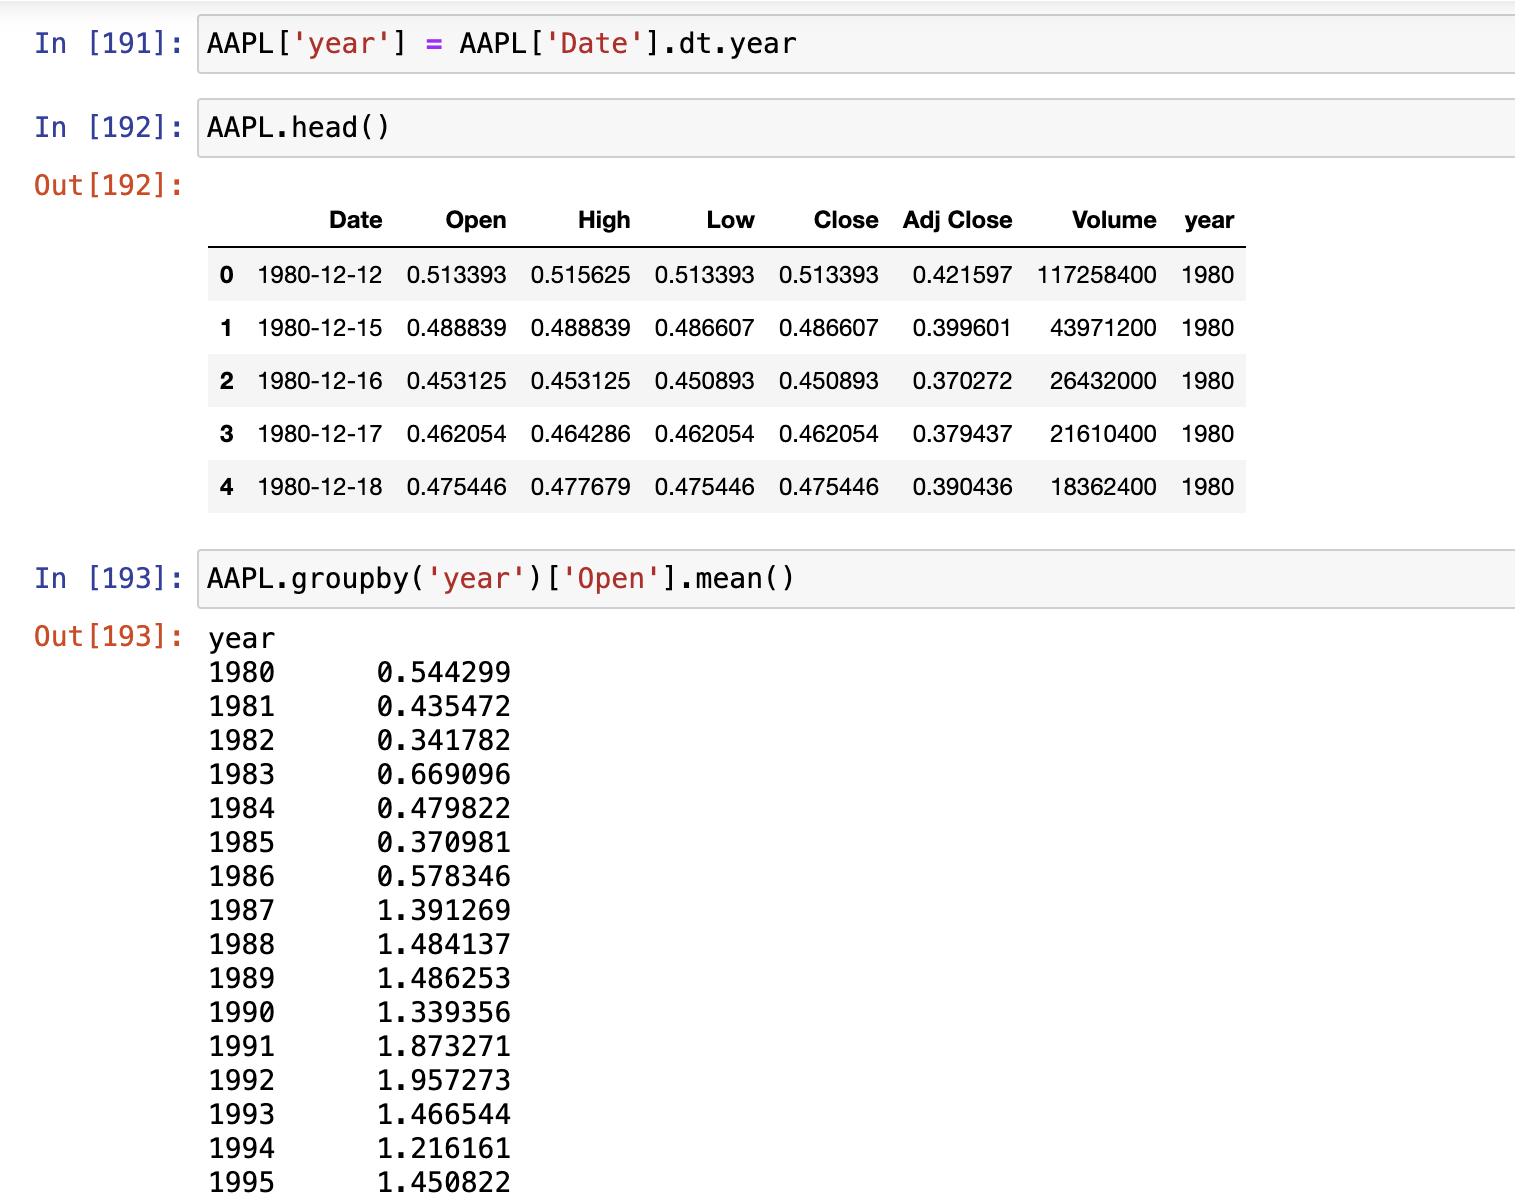This screenshot has height=1200, width=1515.
Task: Select the Low column header
Action: [x=730, y=220]
